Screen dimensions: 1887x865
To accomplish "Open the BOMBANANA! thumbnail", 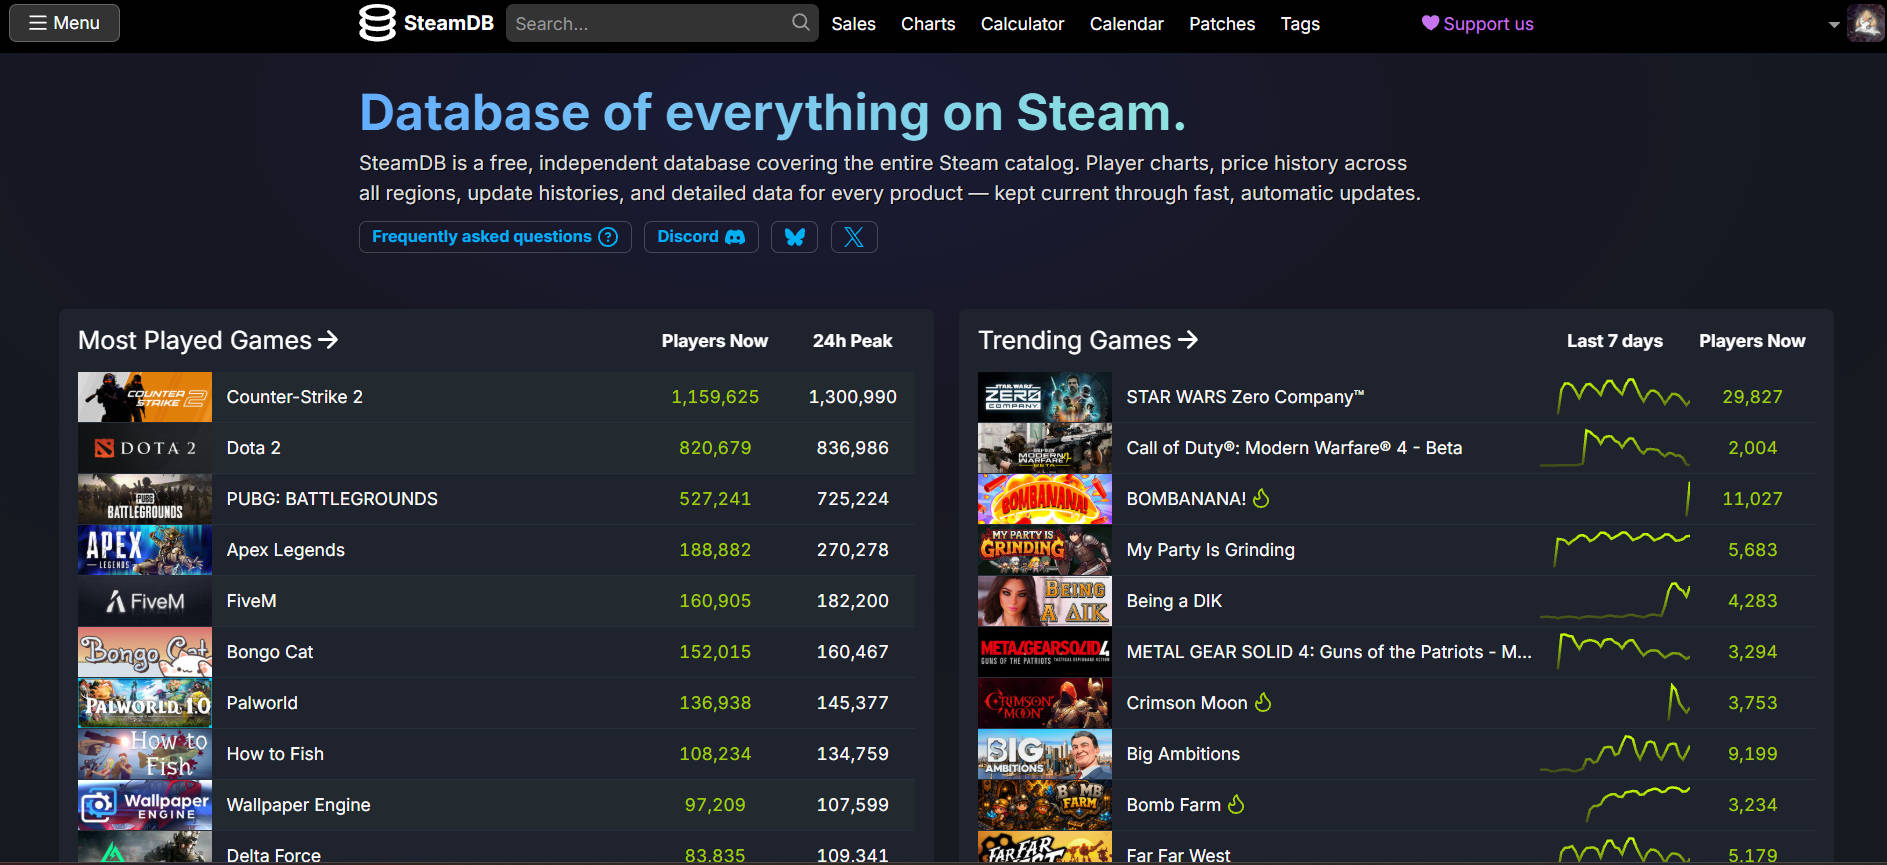I will (1045, 499).
